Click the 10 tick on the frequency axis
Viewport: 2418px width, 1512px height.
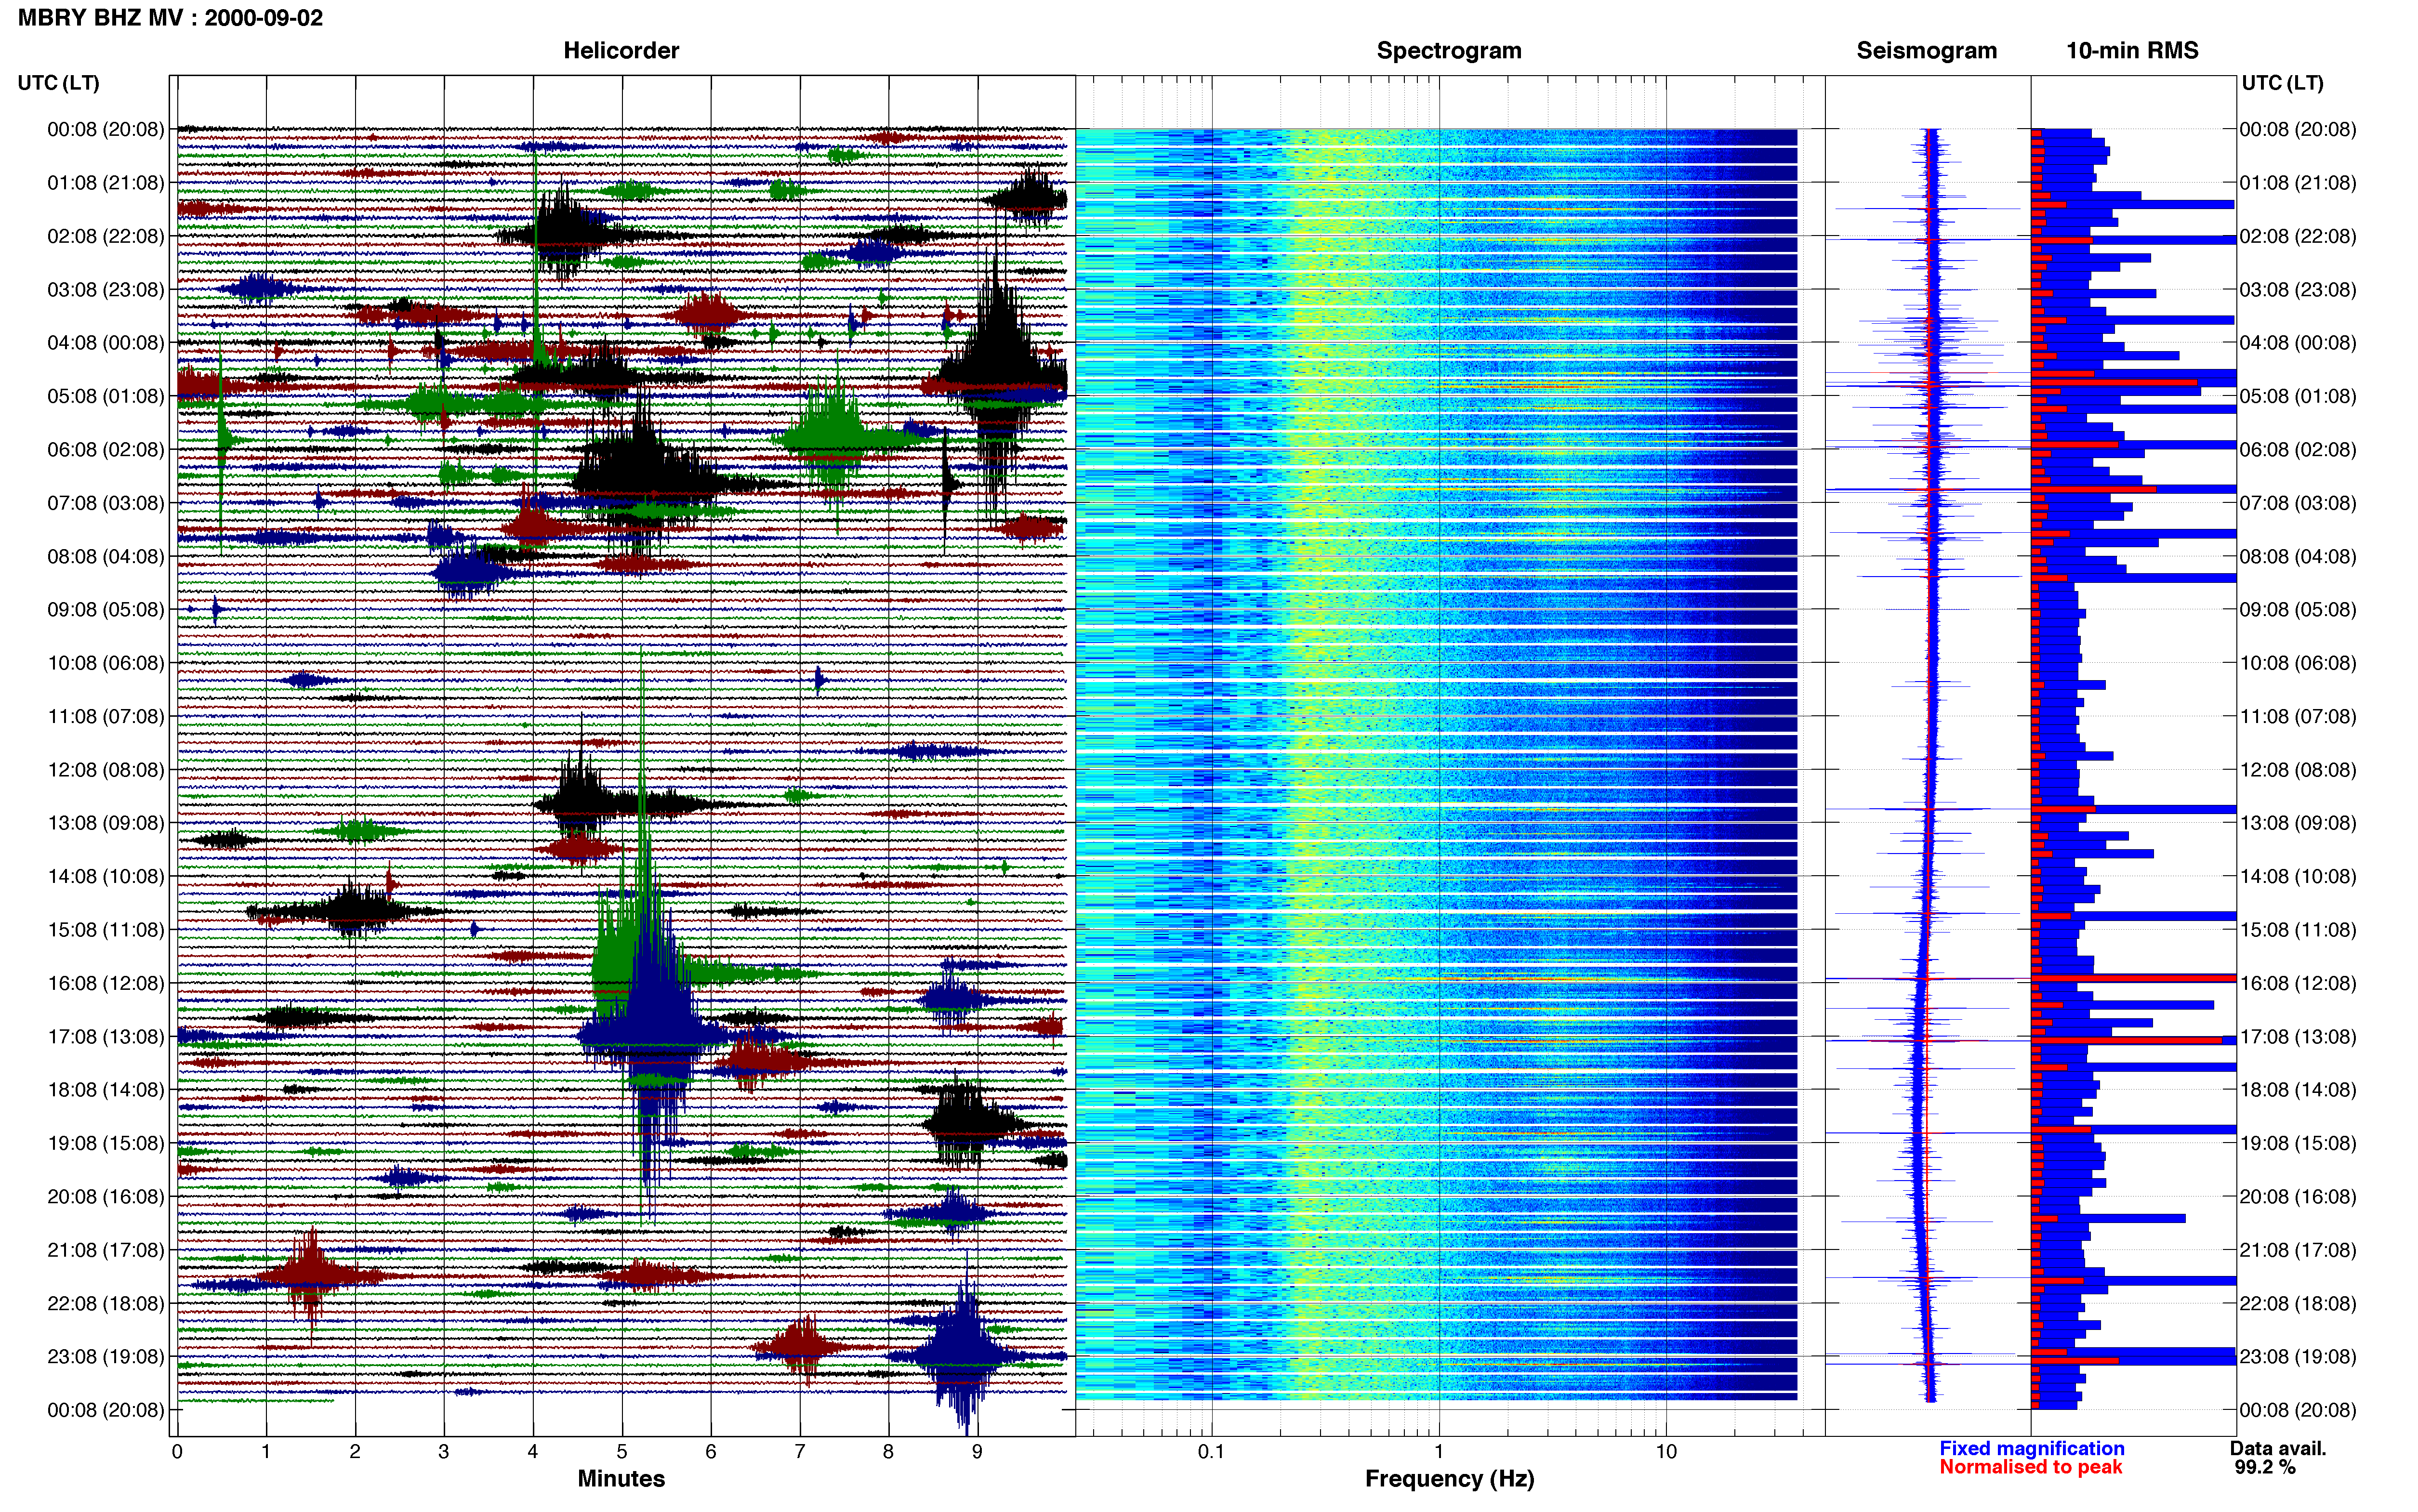coord(1666,1451)
